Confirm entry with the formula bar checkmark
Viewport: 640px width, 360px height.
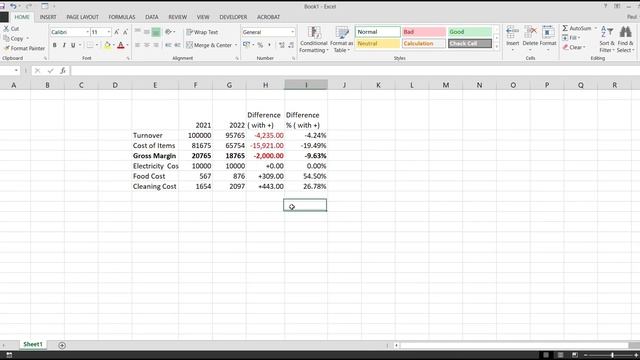click(x=50, y=71)
